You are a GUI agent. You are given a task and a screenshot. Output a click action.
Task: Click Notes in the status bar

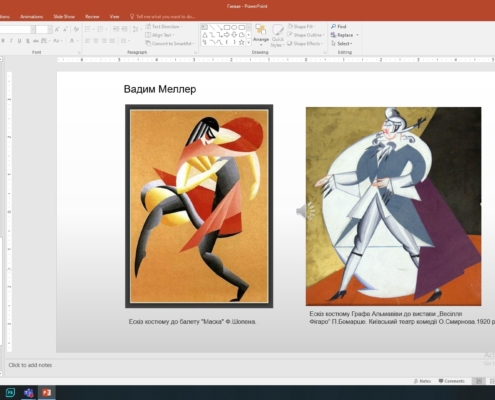(422, 381)
